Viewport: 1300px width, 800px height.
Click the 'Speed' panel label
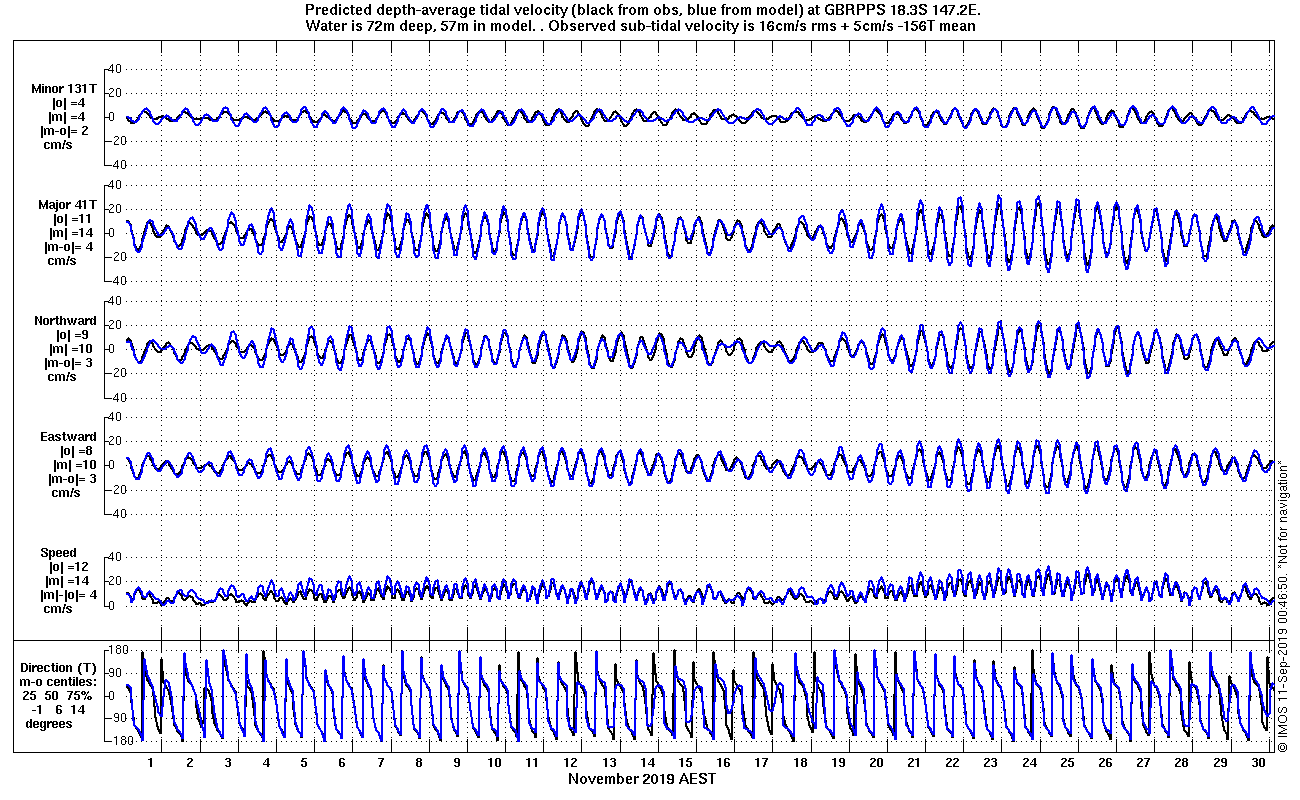[58, 552]
